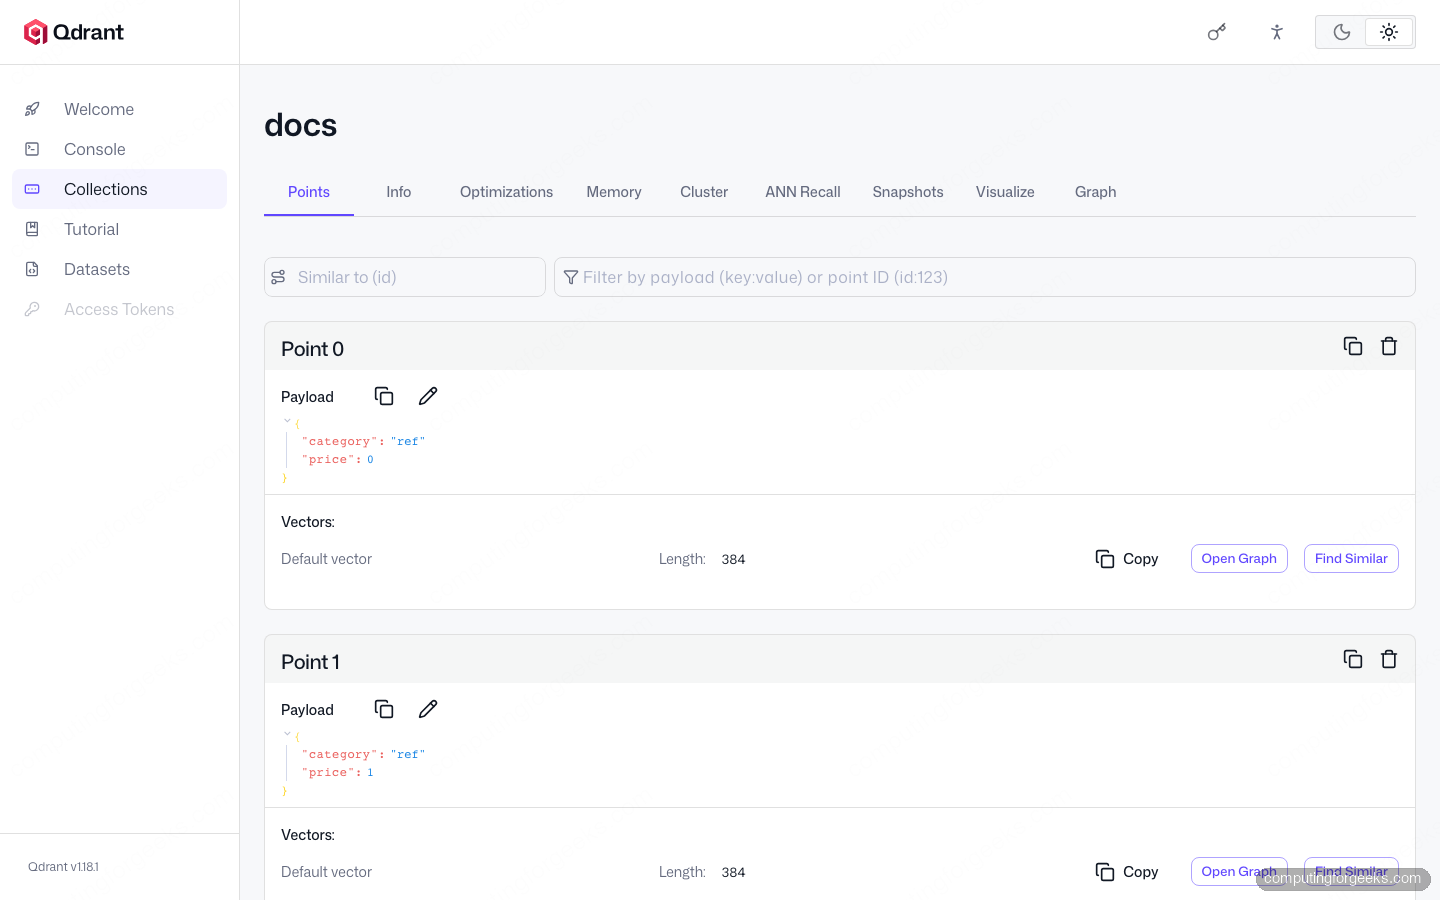Switch to the Optimizations tab
1440x900 pixels.
(506, 192)
